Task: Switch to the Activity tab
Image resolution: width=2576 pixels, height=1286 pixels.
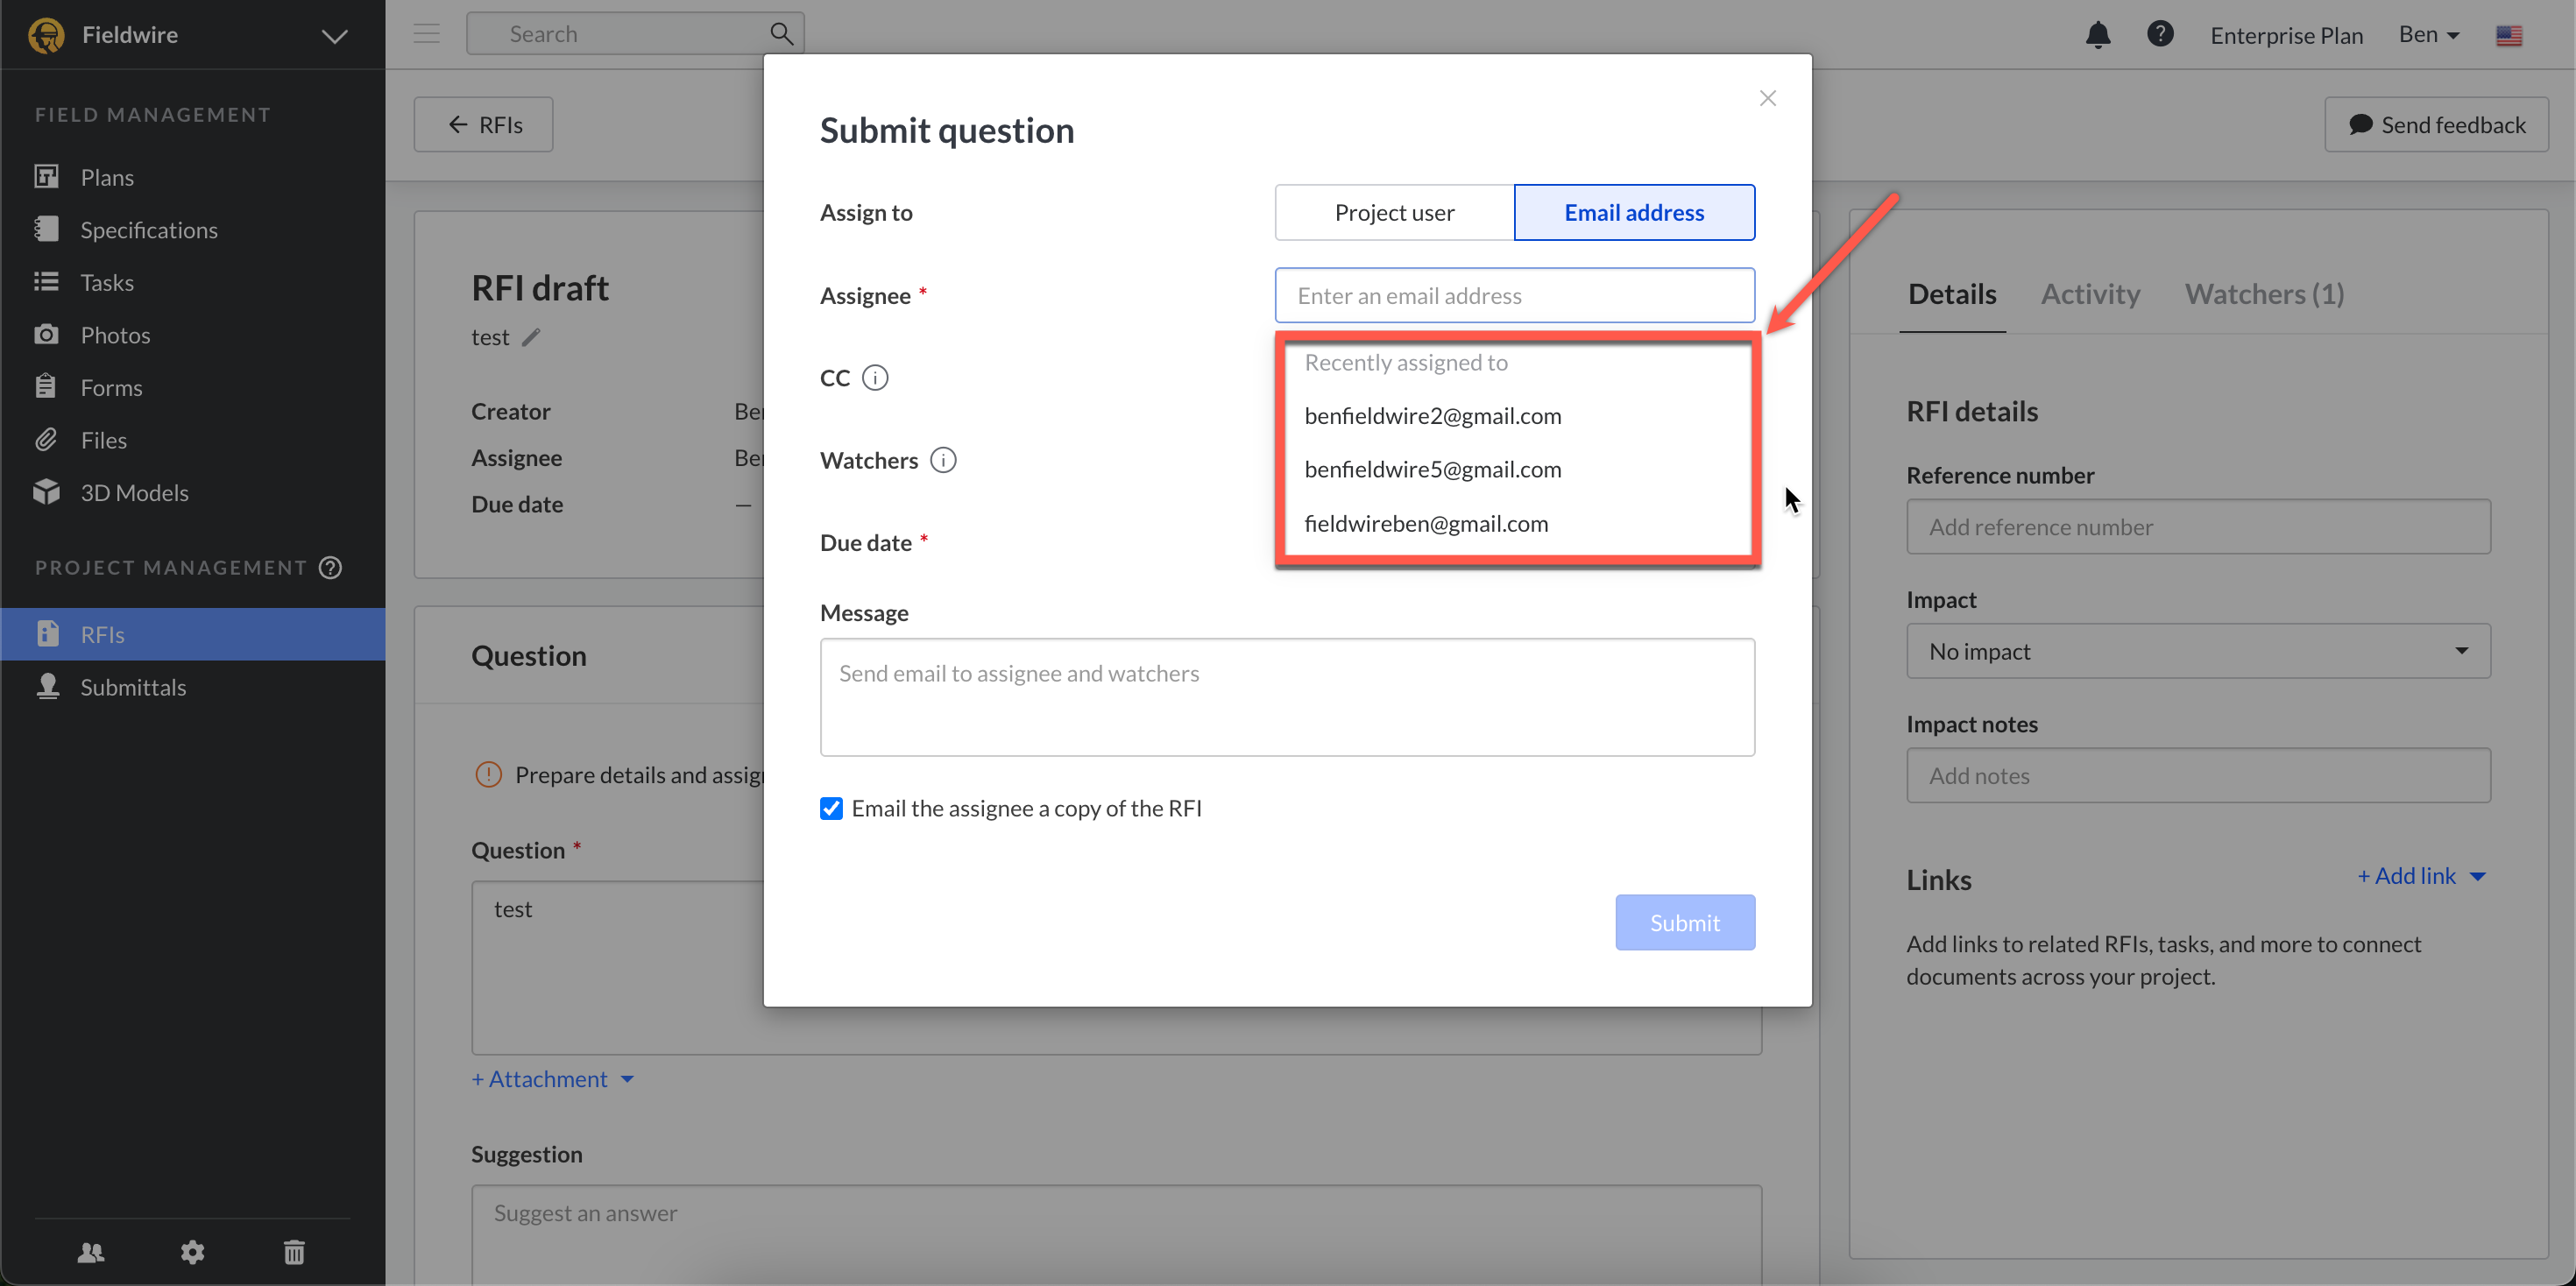Action: (2090, 294)
